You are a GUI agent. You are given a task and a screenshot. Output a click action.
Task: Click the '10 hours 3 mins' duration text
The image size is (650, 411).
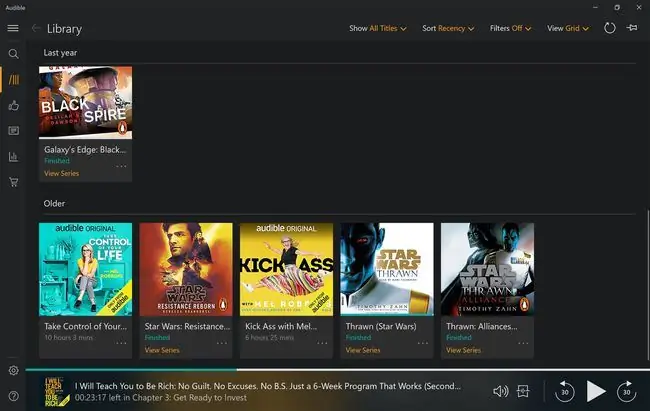[x=68, y=338]
